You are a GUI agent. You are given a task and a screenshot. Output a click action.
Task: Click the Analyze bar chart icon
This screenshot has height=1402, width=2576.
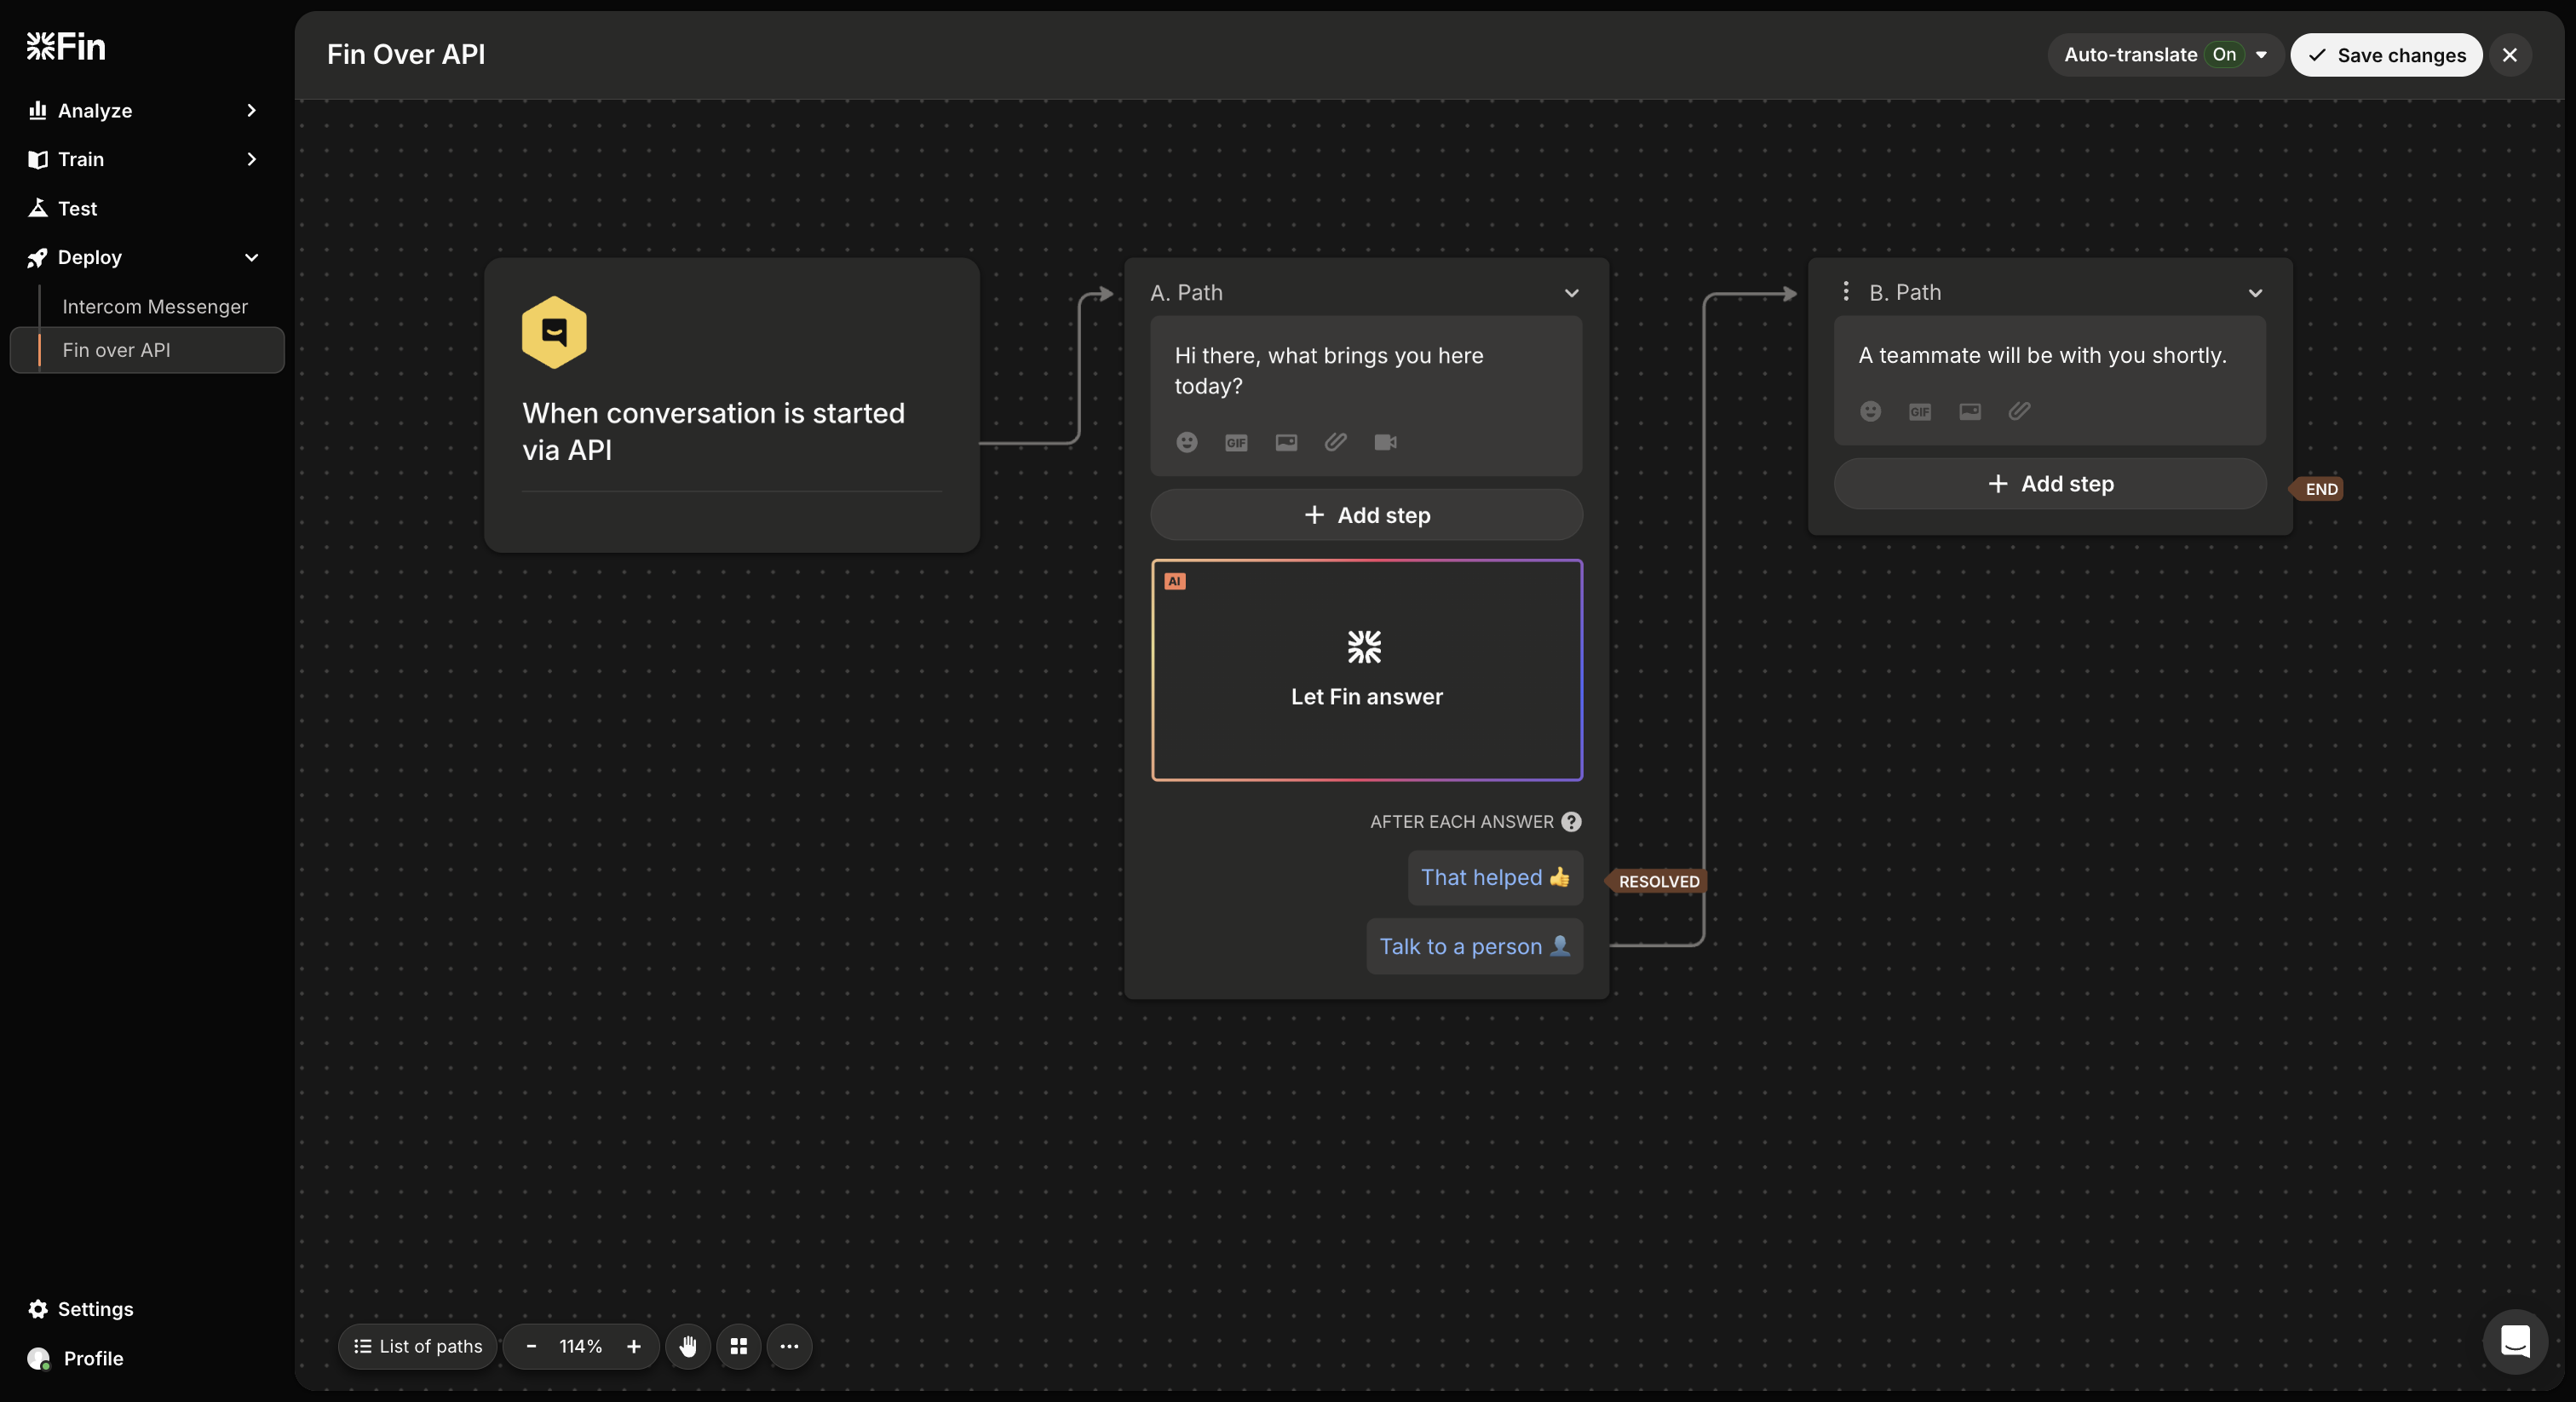[38, 110]
